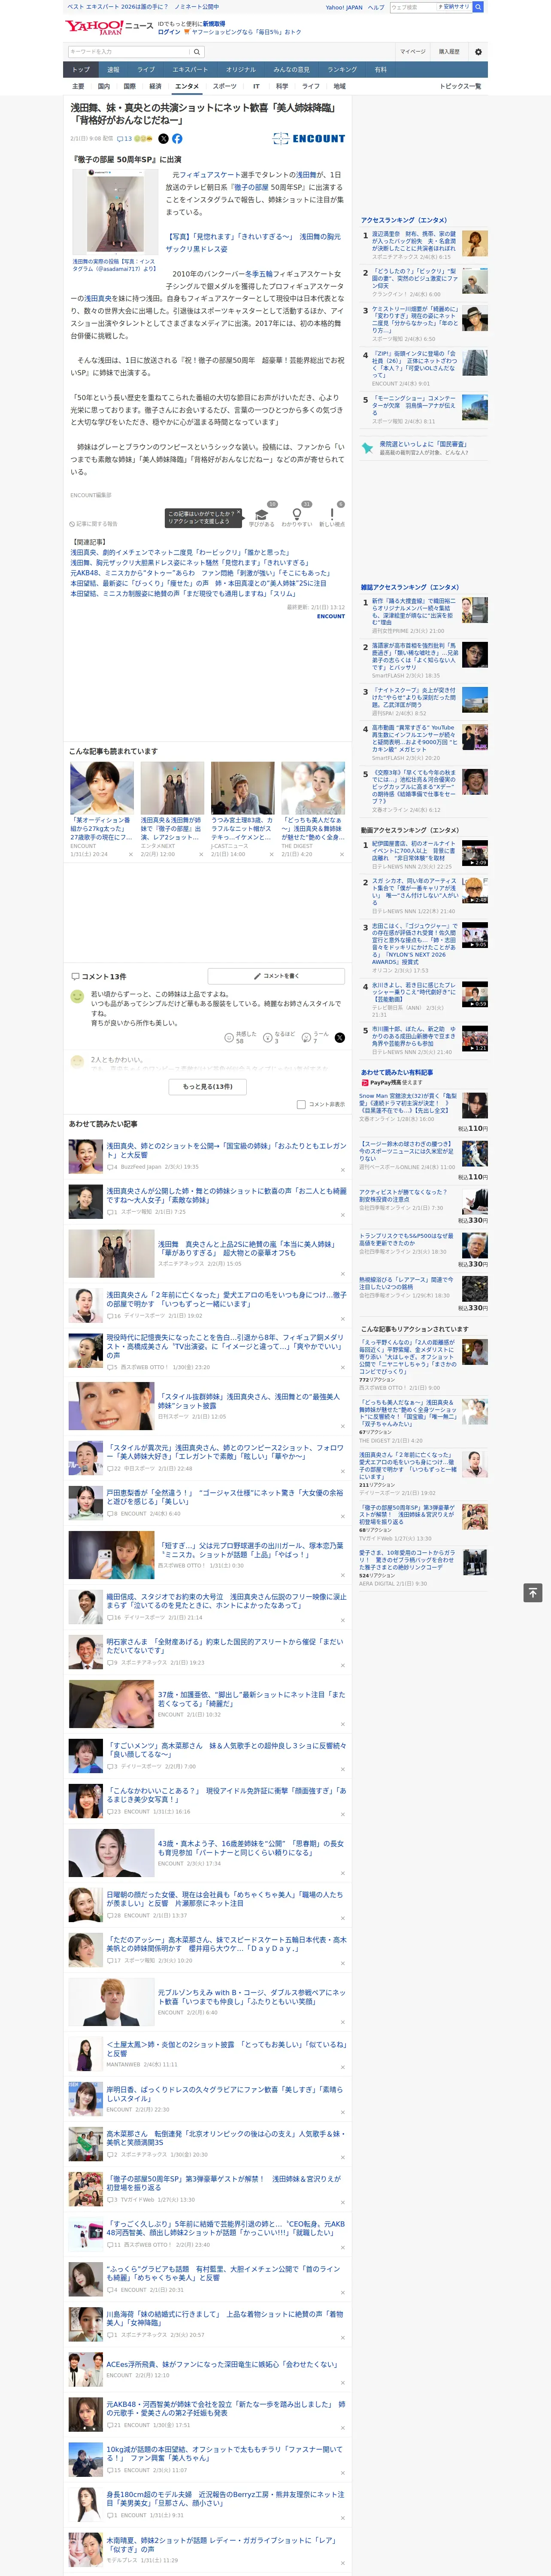Open article 織田信成、スタジオでお約束の大号泣
551x2576 pixels.
[x=226, y=1602]
